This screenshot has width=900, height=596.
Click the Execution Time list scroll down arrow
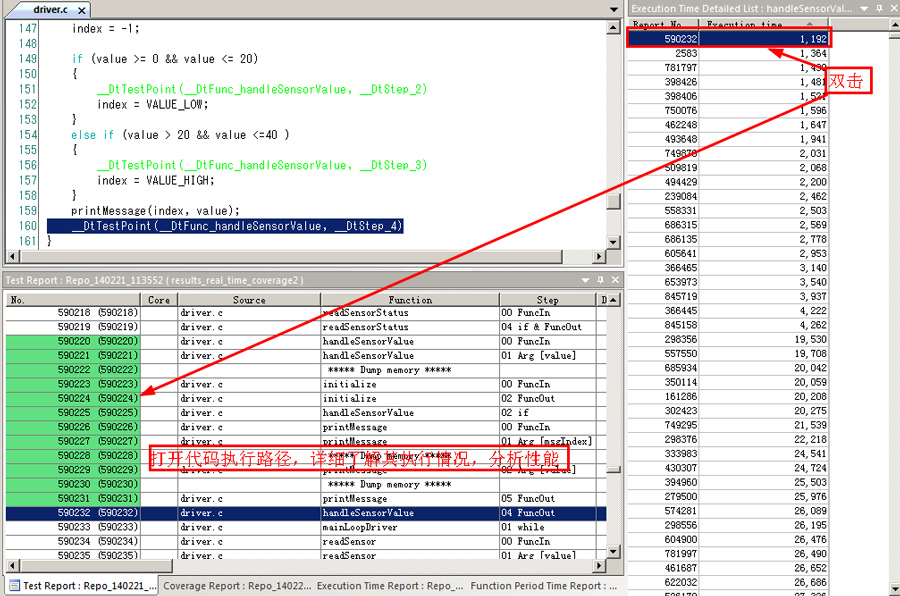point(894,589)
